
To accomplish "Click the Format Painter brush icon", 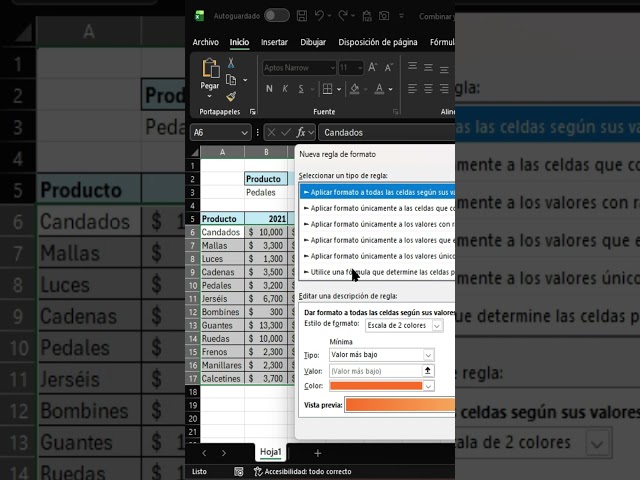I will tap(231, 97).
